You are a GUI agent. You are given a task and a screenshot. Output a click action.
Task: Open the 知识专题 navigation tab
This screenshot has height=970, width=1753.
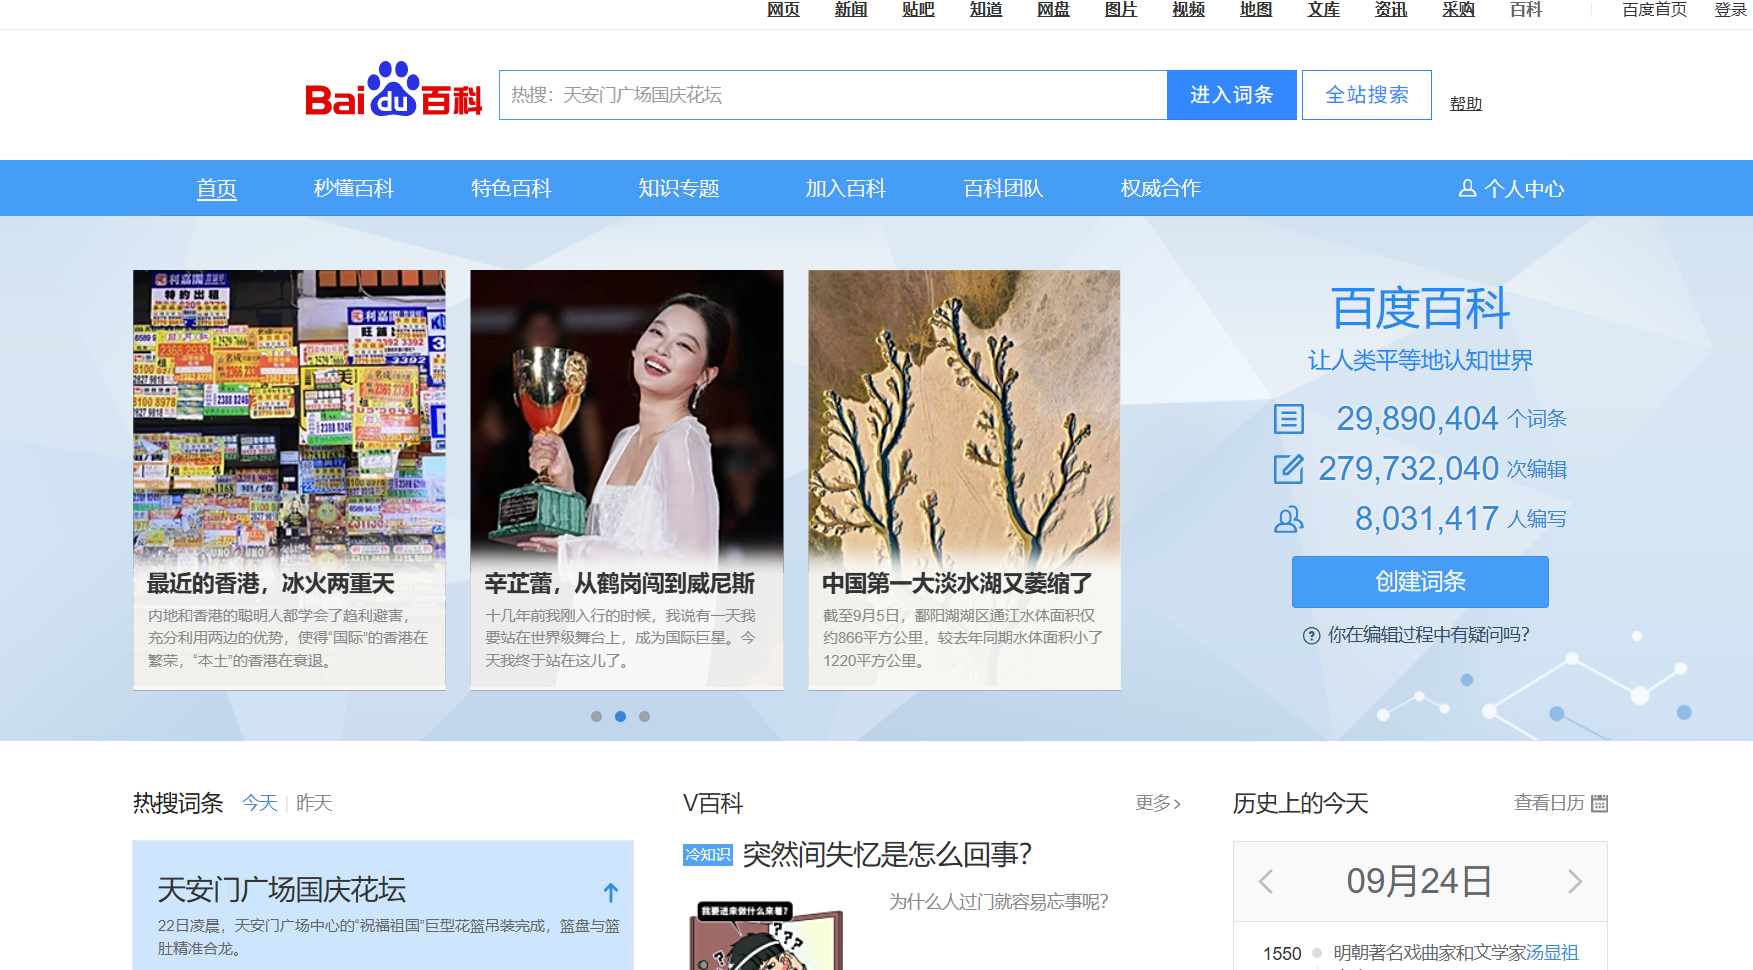click(679, 188)
